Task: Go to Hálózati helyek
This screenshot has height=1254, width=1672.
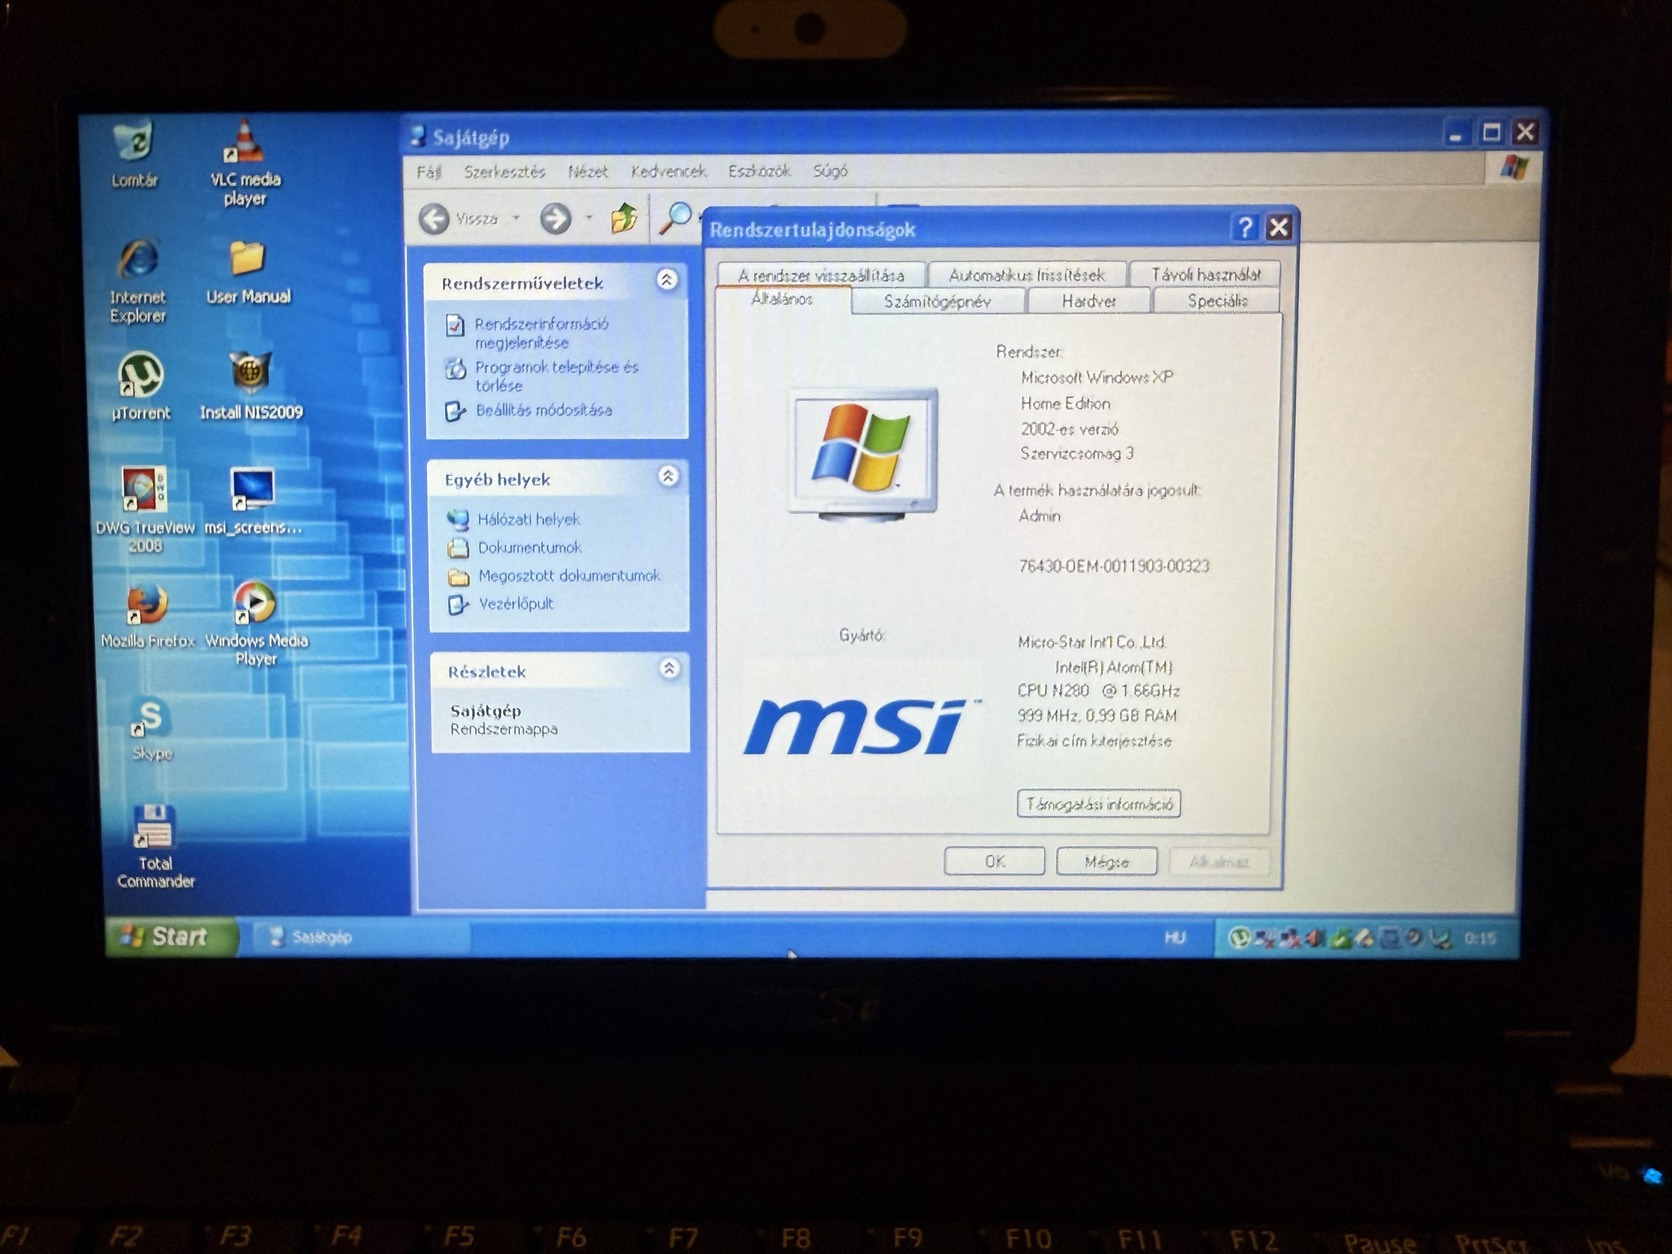Action: pyautogui.click(x=528, y=519)
